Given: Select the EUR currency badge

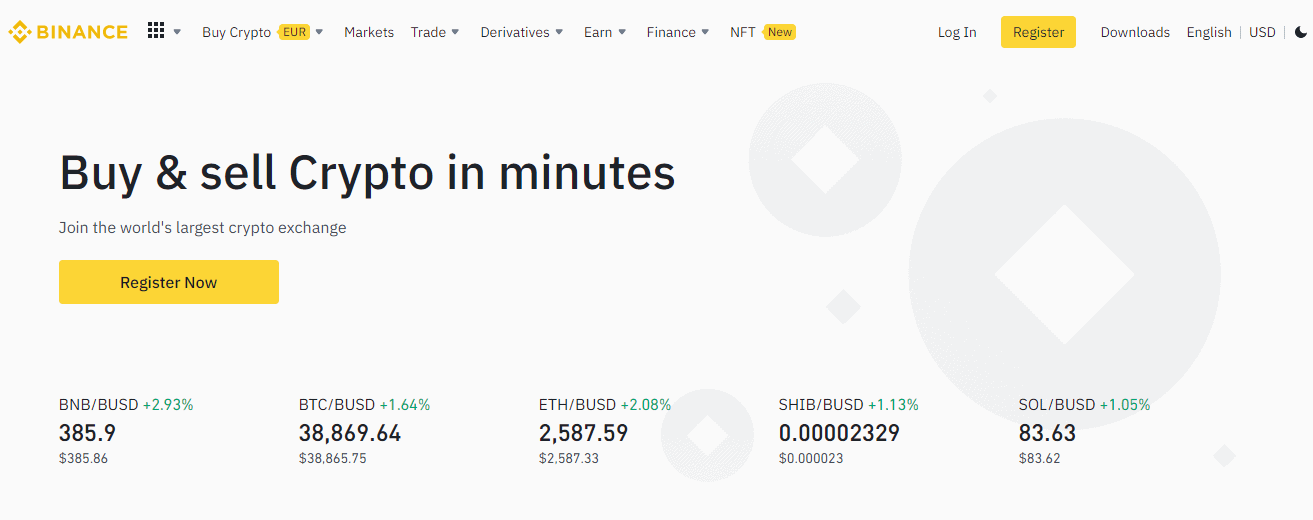Looking at the screenshot, I should click(x=294, y=32).
